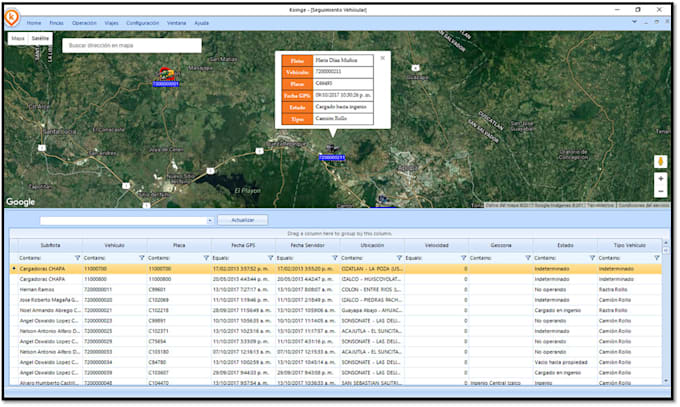The height and width of the screenshot is (407, 680).
Task: Zoom in the map with plus button
Action: click(660, 179)
